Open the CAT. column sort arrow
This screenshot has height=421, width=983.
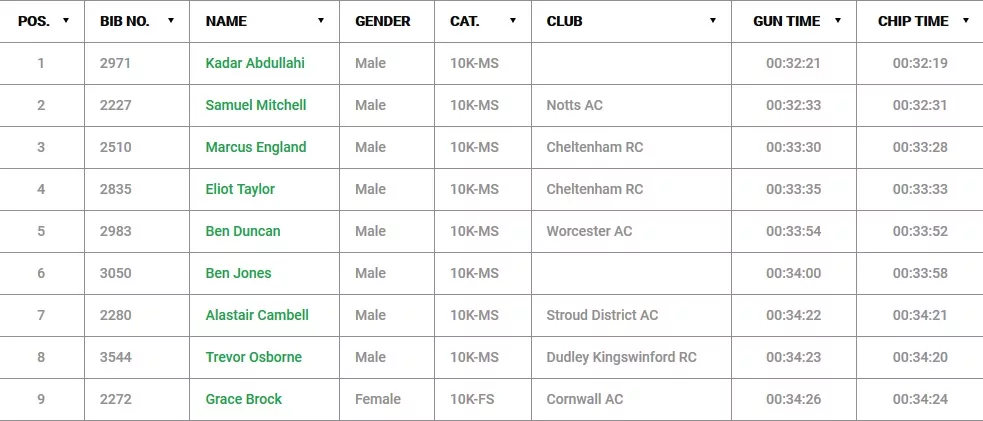pyautogui.click(x=513, y=21)
